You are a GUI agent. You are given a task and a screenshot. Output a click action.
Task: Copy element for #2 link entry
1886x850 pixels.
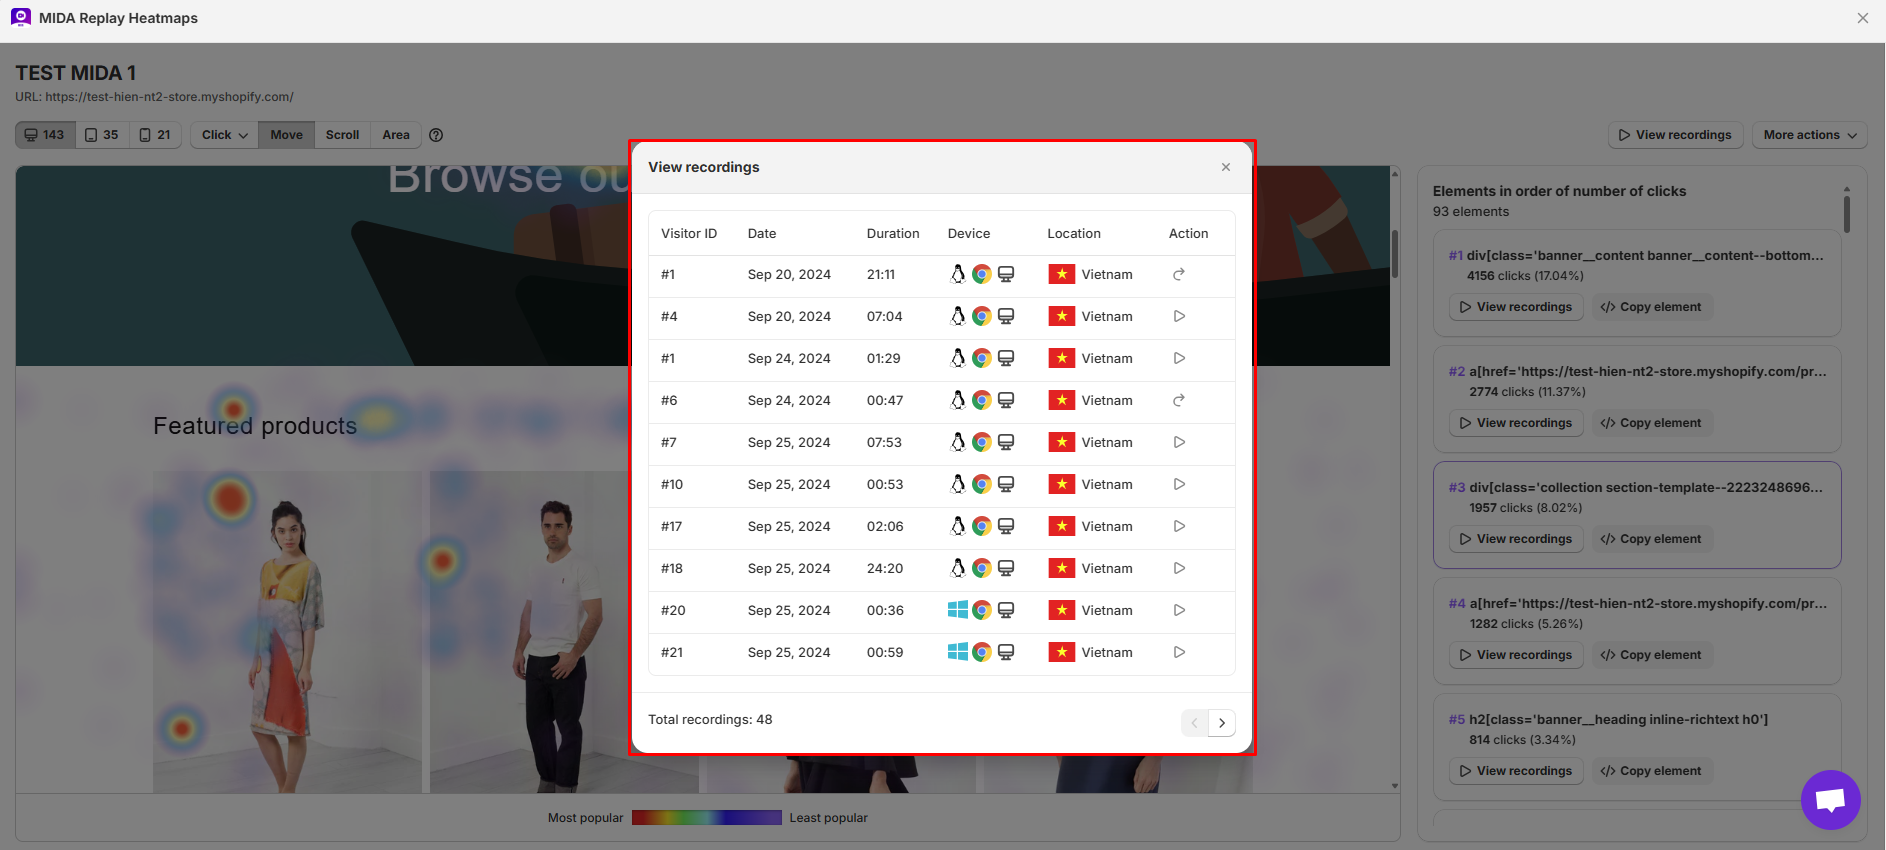click(1651, 423)
